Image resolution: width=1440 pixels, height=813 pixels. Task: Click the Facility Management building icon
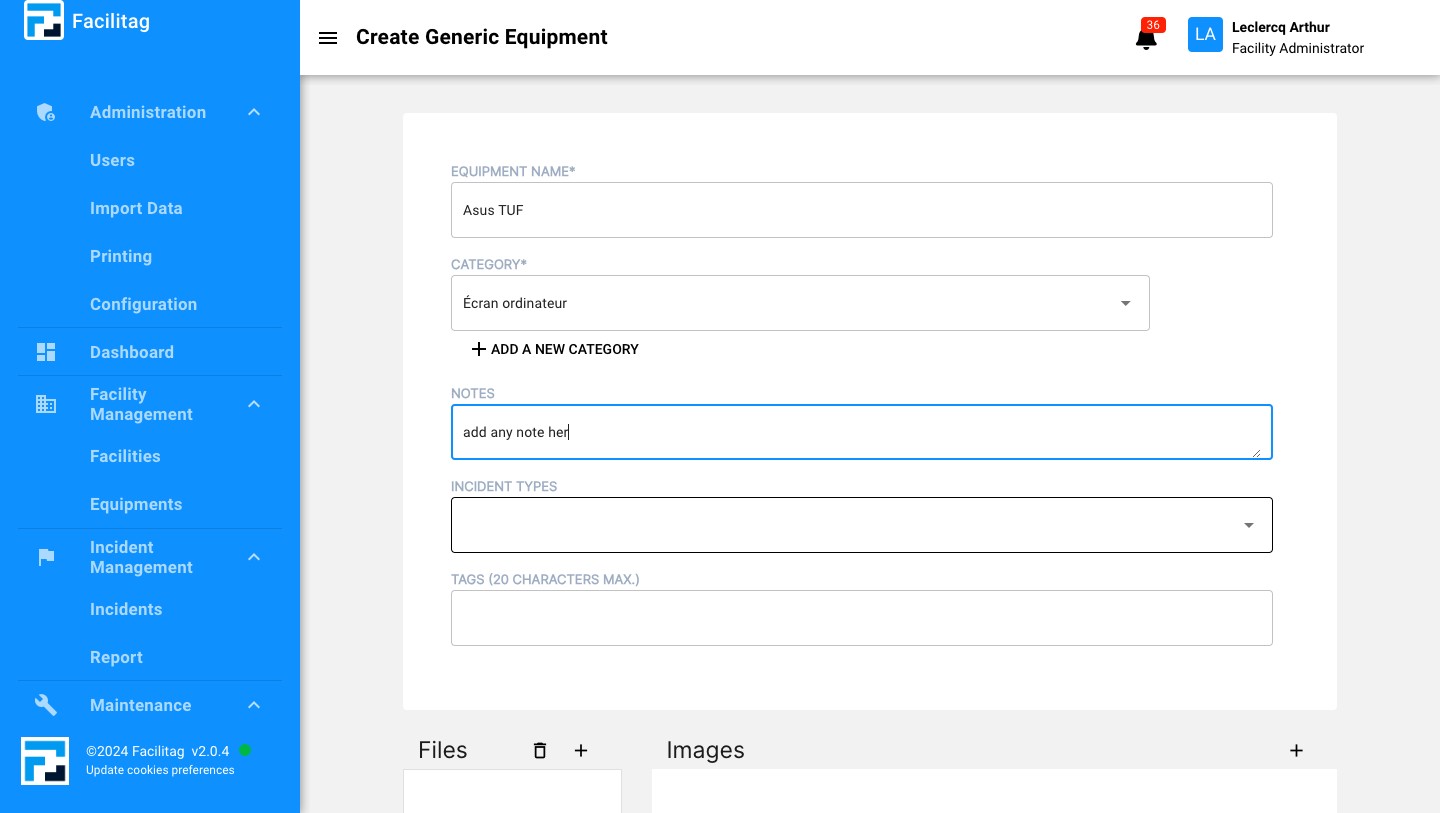pos(45,404)
